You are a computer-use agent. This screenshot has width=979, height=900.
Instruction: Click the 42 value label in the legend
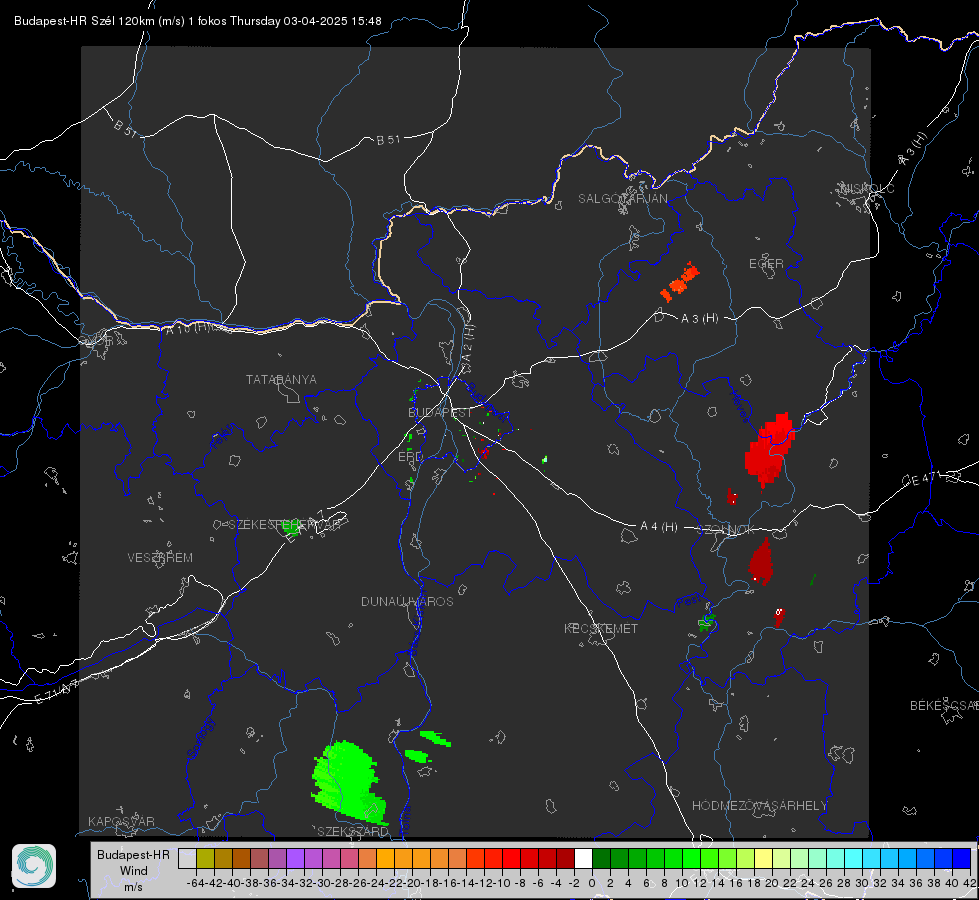click(x=968, y=883)
